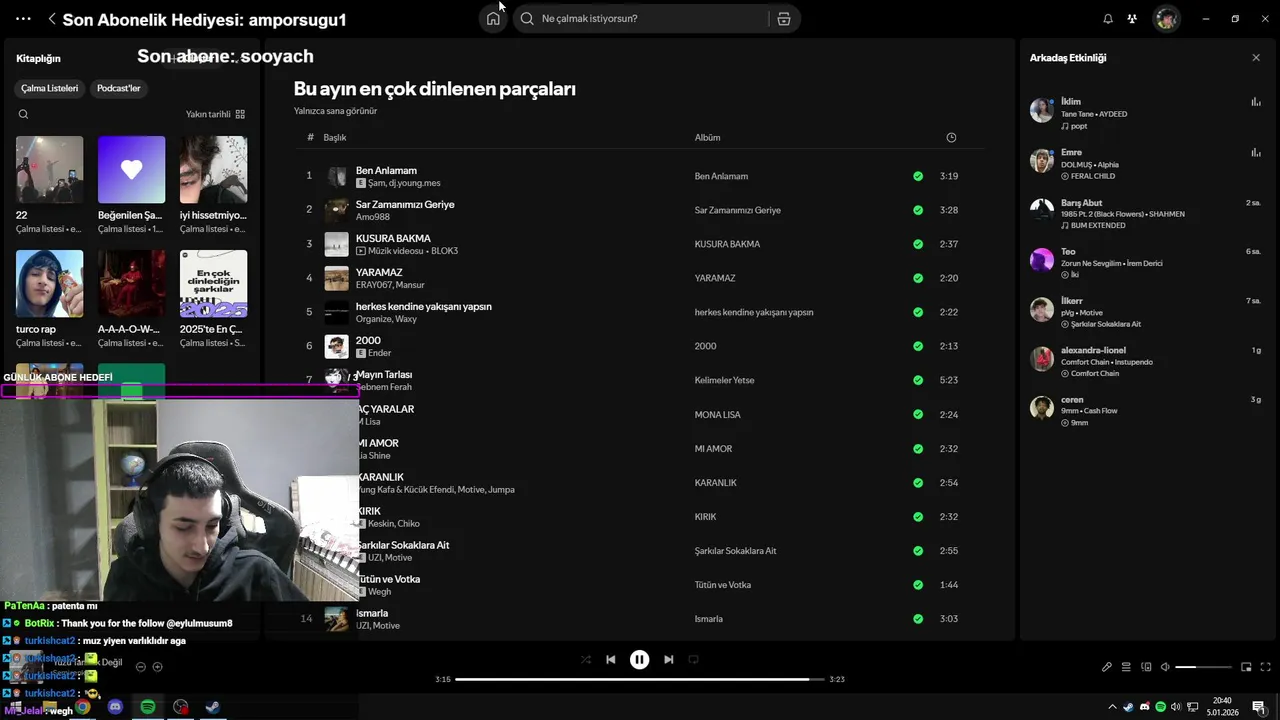Open the Beğenilen Şarkılar heart playlist

tap(131, 170)
